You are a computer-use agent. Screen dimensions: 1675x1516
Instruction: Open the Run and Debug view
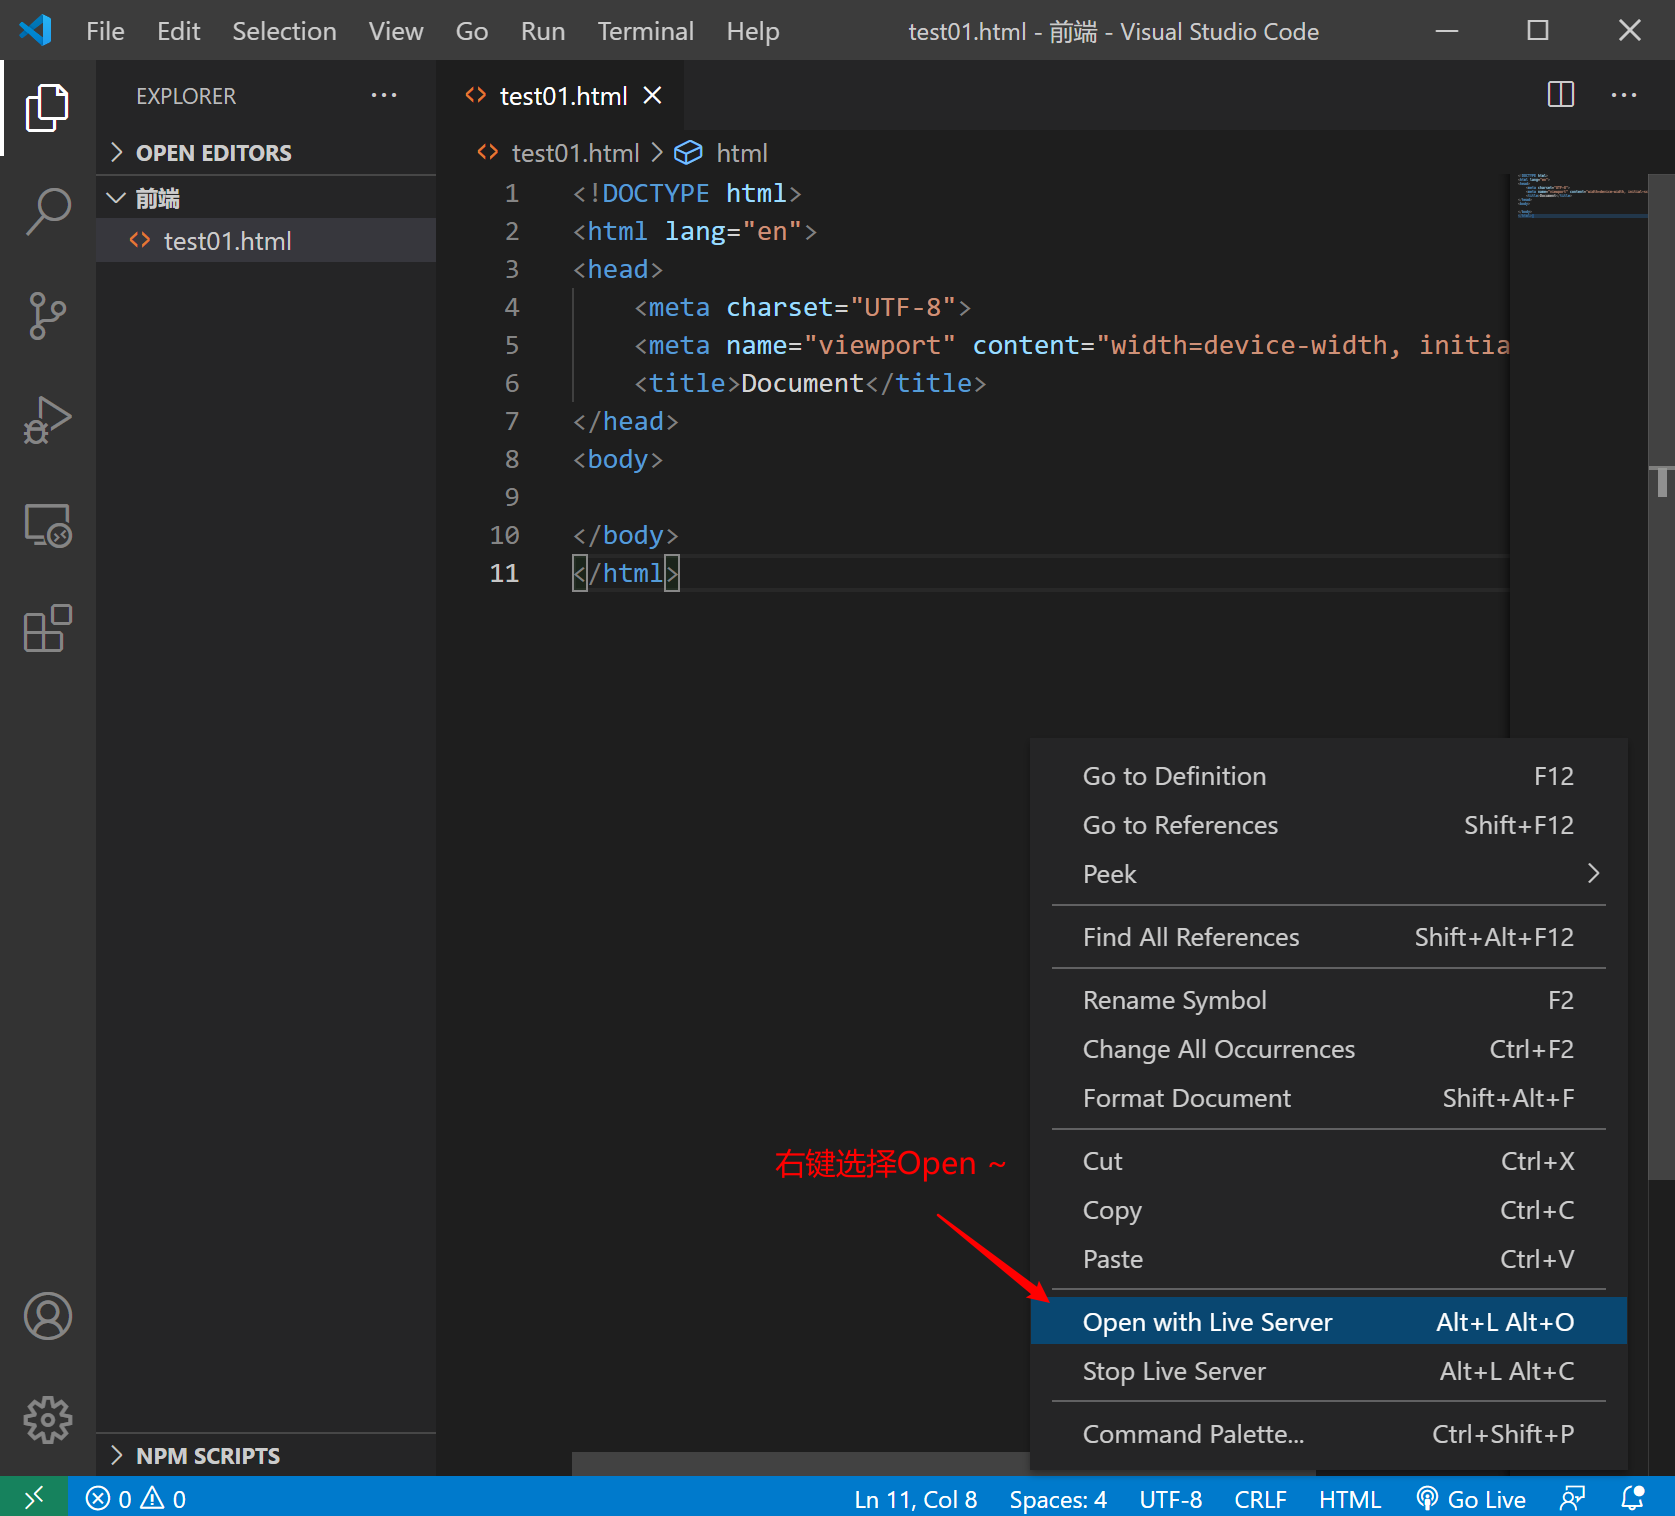[47, 420]
